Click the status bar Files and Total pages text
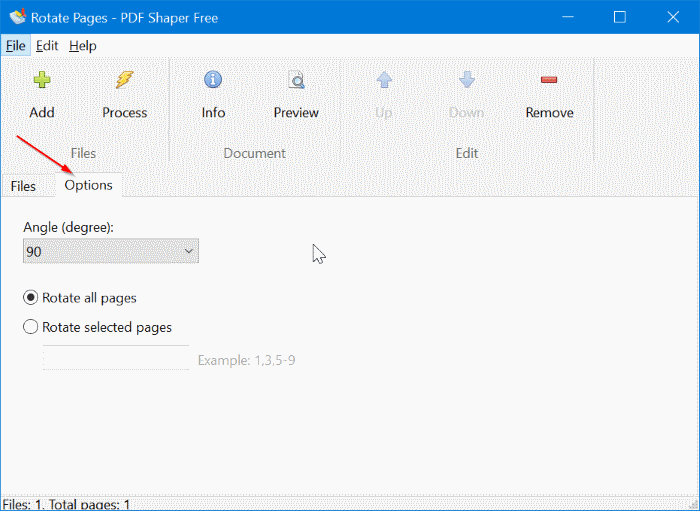The height and width of the screenshot is (511, 700). (66, 505)
